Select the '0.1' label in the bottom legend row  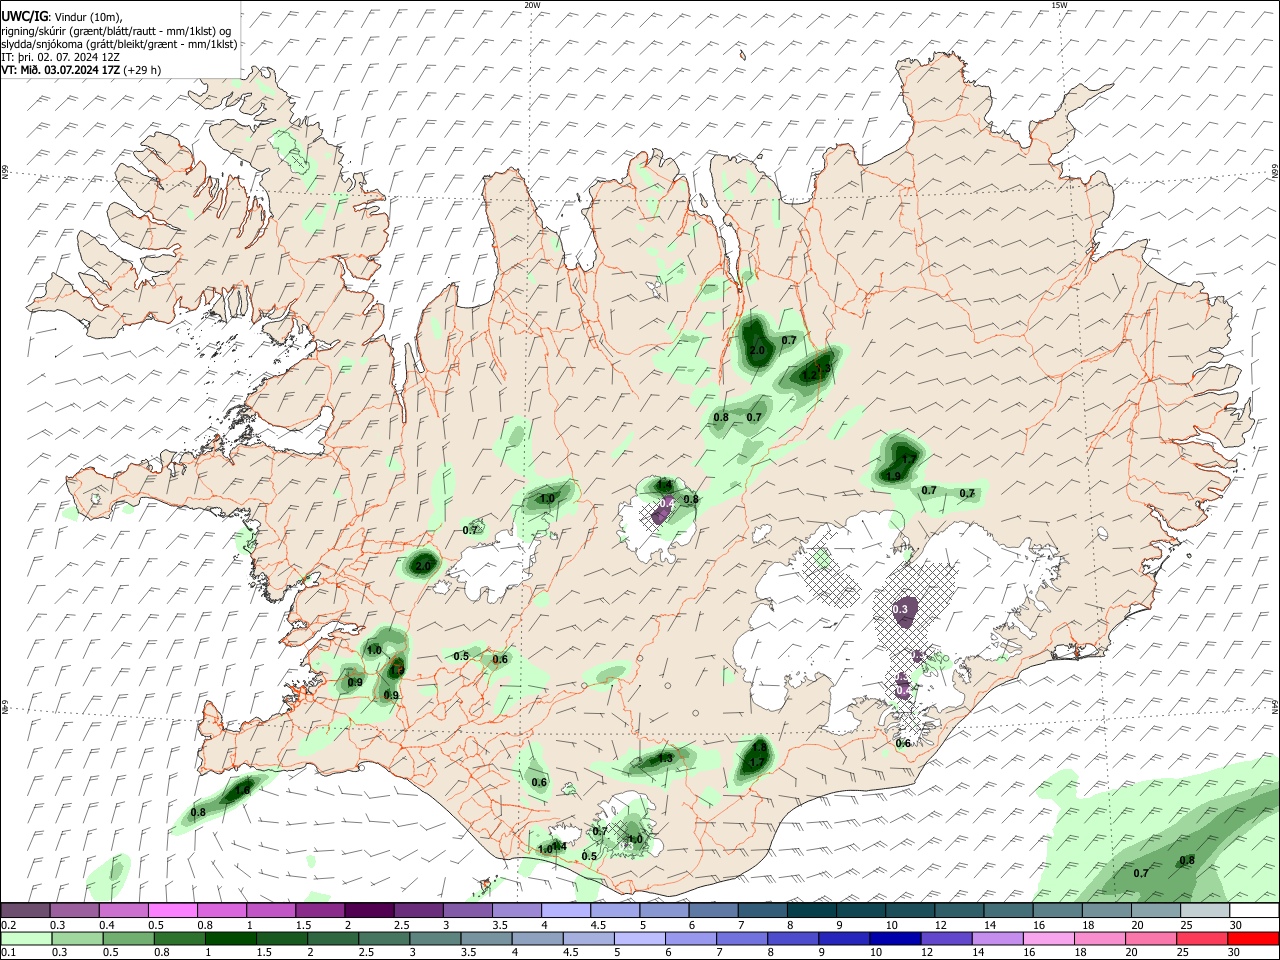[8, 954]
